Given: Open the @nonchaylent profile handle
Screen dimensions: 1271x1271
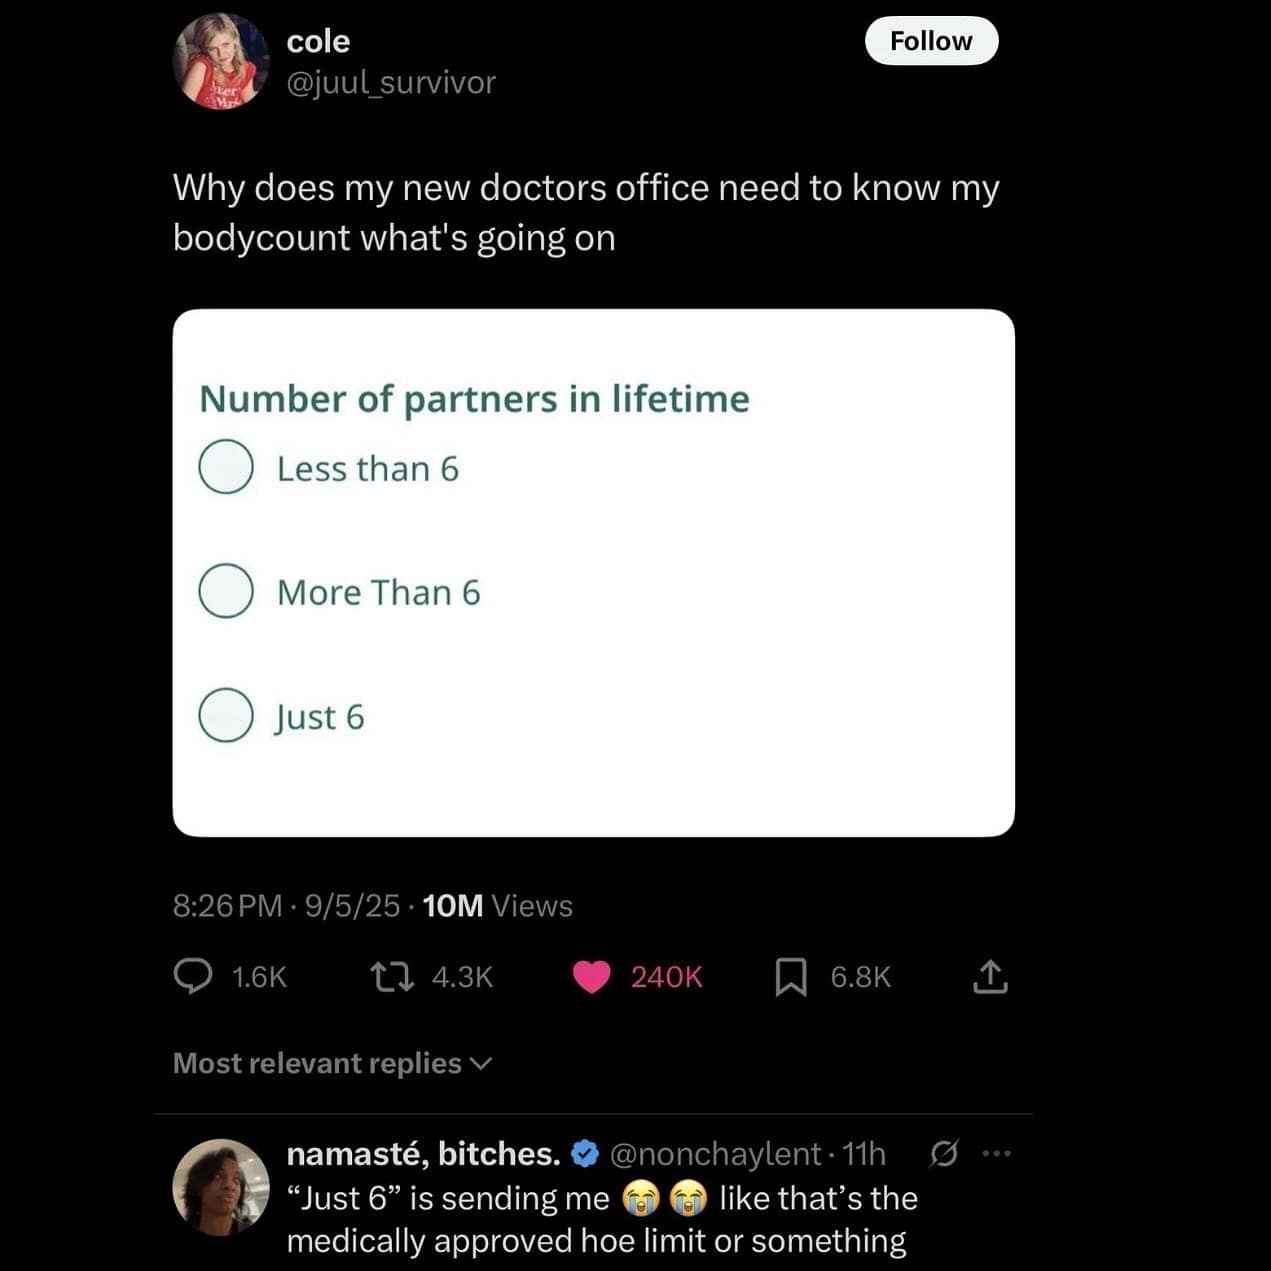Looking at the screenshot, I should pyautogui.click(x=714, y=1154).
